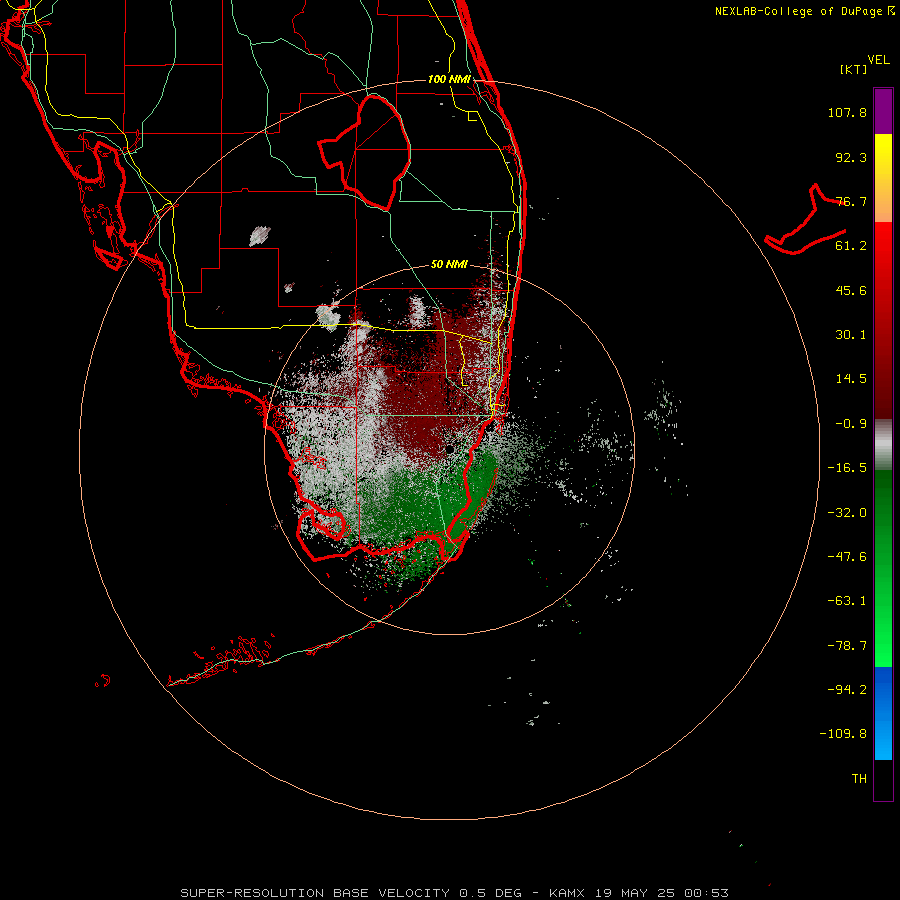Click the 14.5 velocity scale value

point(851,379)
